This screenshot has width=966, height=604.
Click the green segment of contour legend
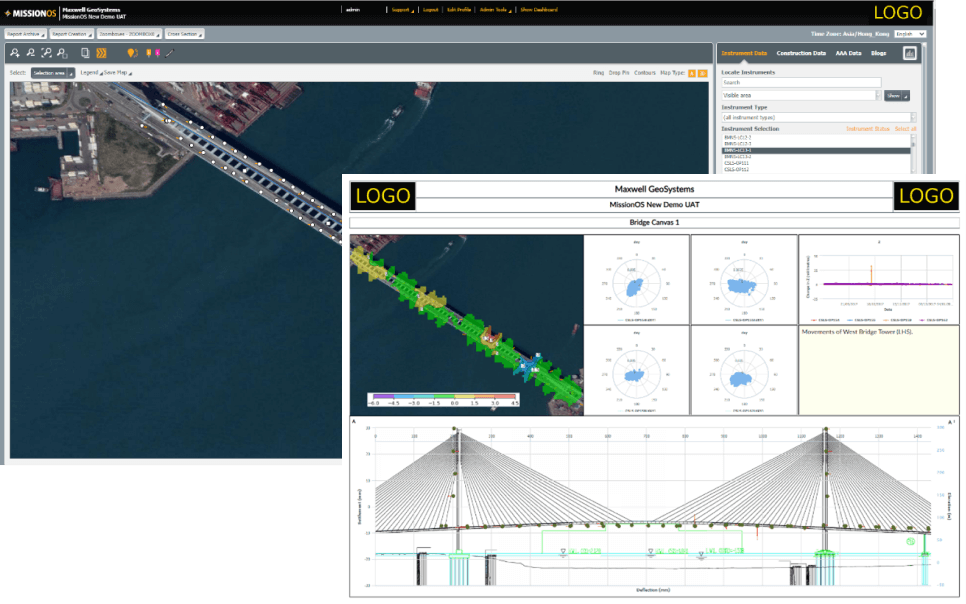click(x=444, y=398)
